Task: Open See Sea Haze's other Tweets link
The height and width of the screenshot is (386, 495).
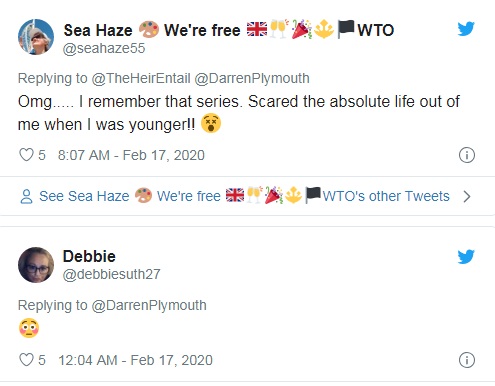Action: (x=244, y=196)
